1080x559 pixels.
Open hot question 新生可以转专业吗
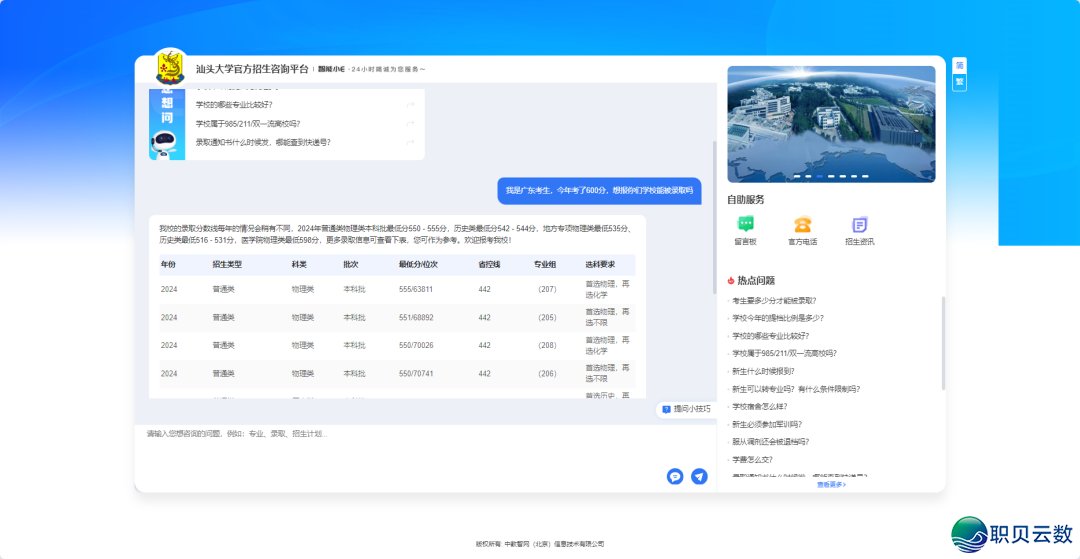click(x=796, y=389)
